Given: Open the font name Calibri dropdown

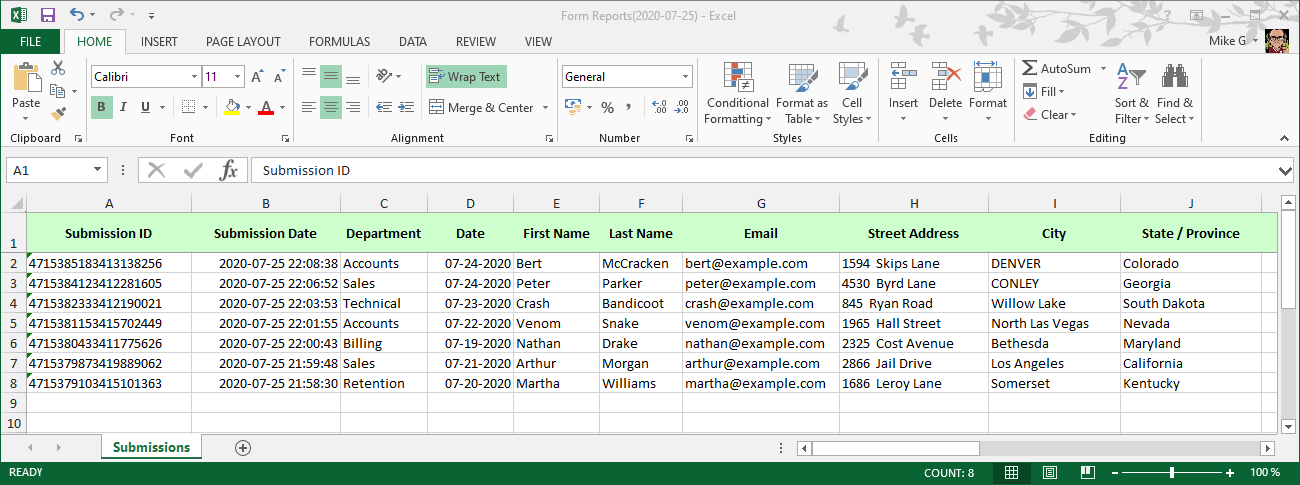Looking at the screenshot, I should point(194,77).
